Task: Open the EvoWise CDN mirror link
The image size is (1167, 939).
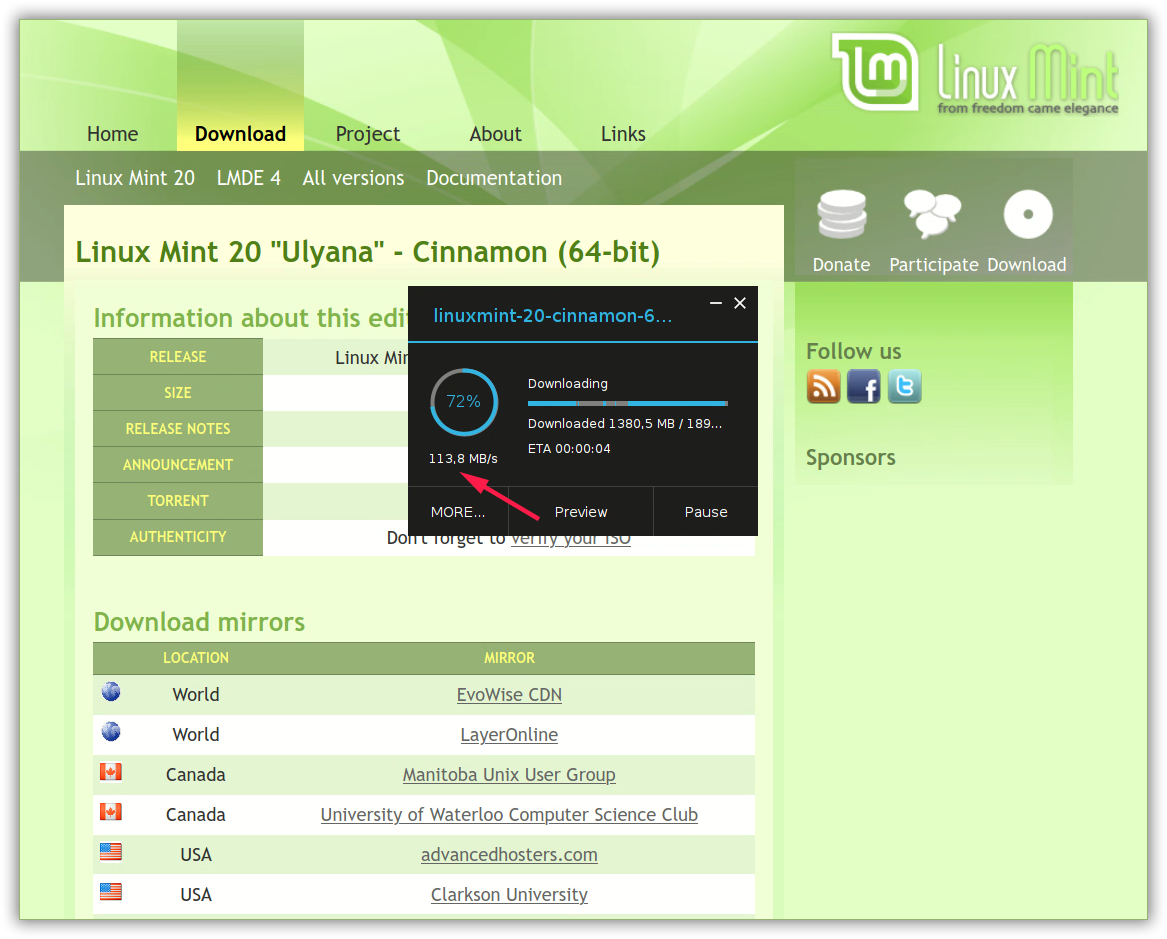Action: pos(509,695)
